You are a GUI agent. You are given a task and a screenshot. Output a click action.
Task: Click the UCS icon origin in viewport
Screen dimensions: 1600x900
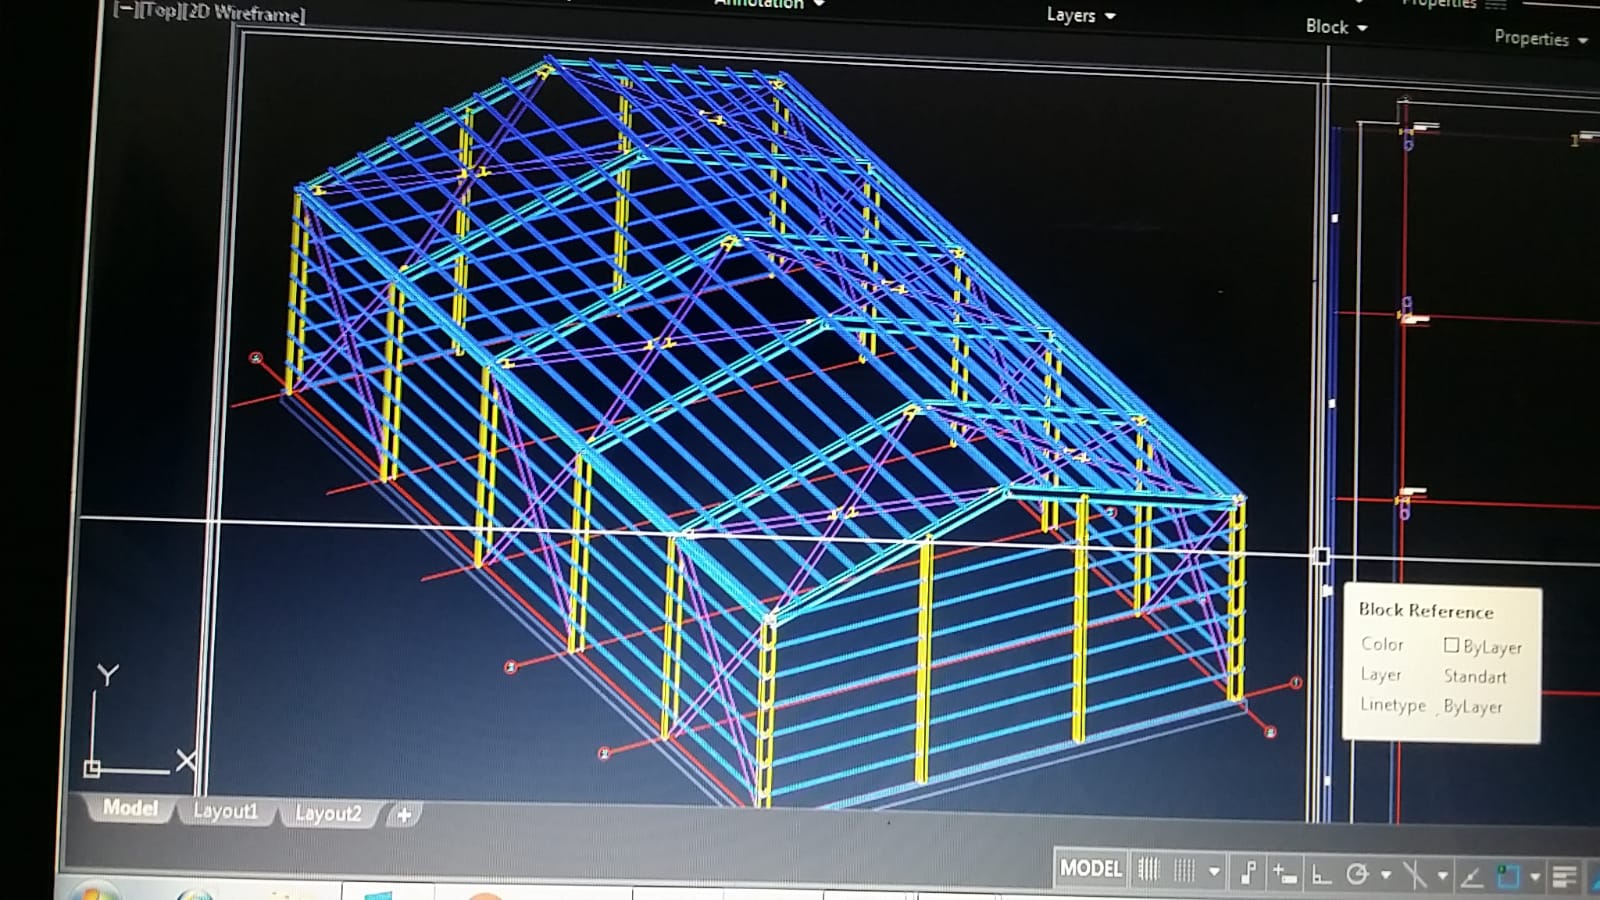pyautogui.click(x=92, y=768)
